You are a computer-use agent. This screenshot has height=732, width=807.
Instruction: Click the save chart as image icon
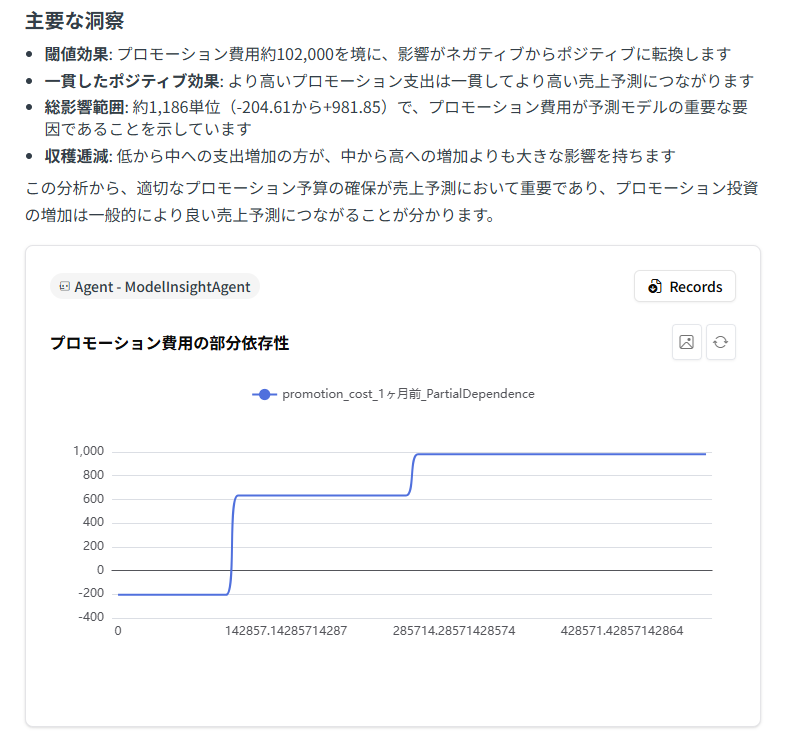pos(686,342)
